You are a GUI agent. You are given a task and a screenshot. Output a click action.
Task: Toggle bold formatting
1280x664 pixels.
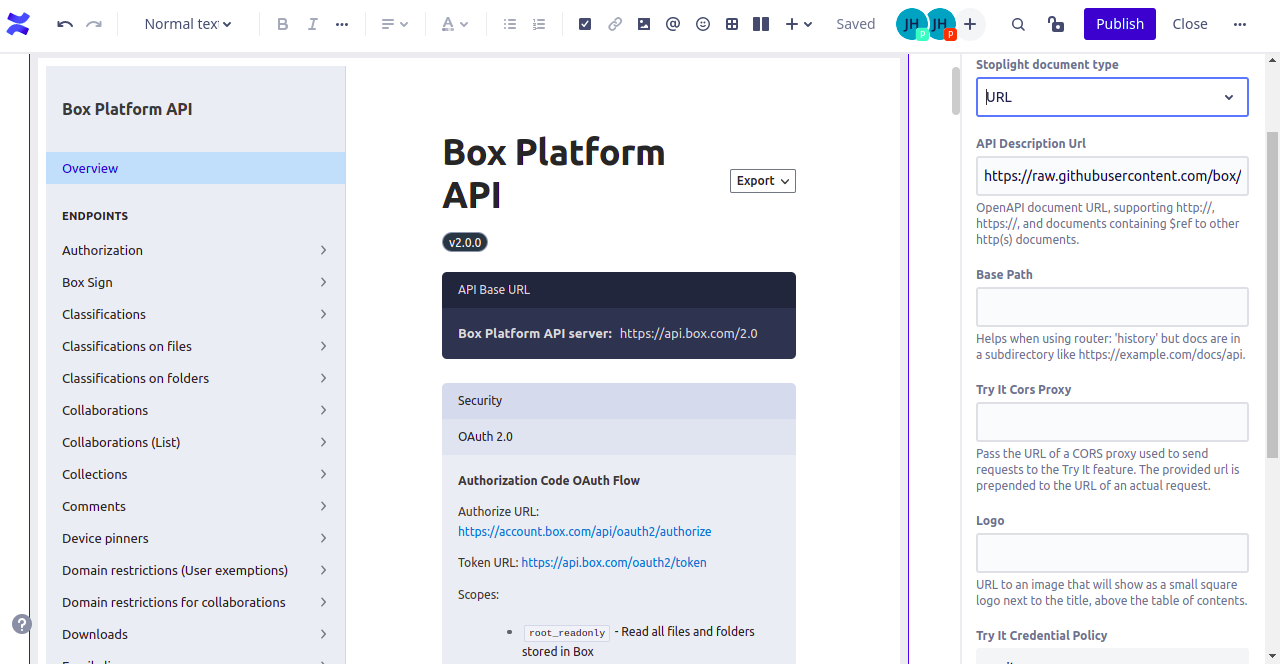click(283, 24)
